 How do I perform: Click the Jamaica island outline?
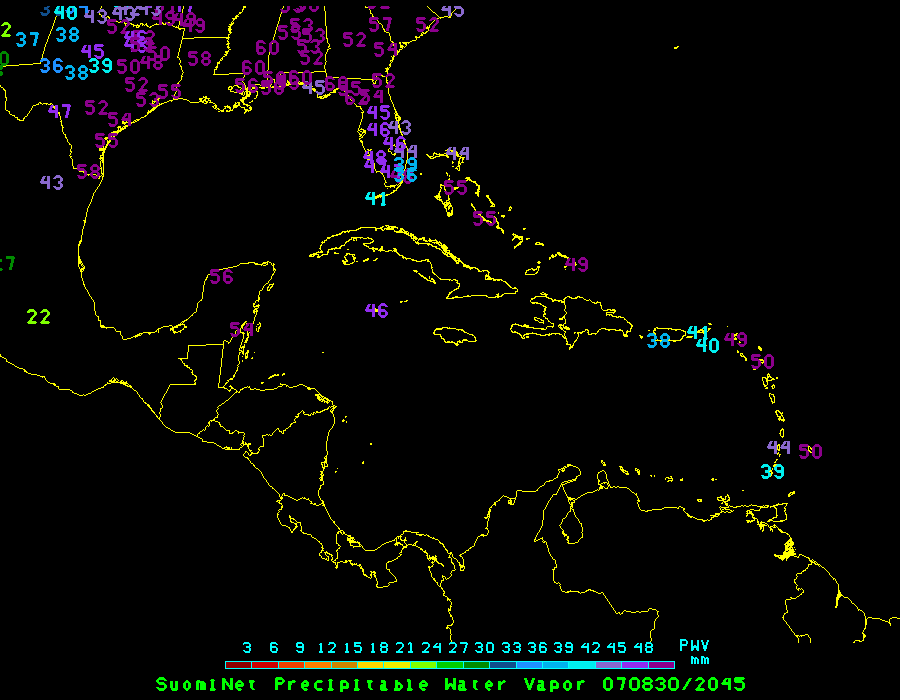click(456, 335)
